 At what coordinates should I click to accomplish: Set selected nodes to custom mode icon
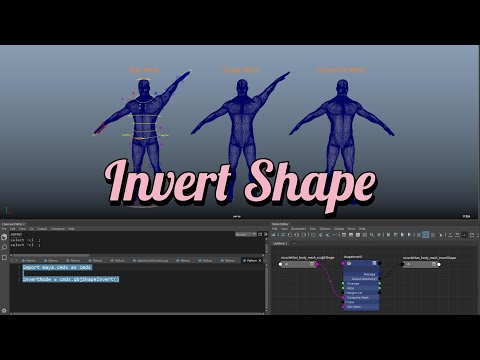pyautogui.click(x=365, y=235)
